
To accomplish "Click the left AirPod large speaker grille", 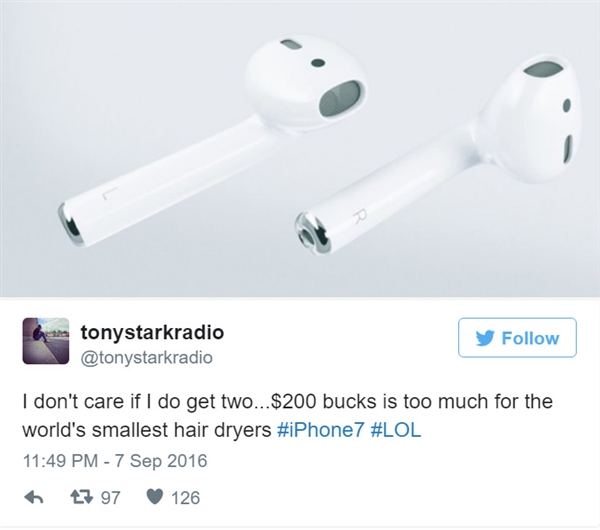I will pyautogui.click(x=341, y=100).
